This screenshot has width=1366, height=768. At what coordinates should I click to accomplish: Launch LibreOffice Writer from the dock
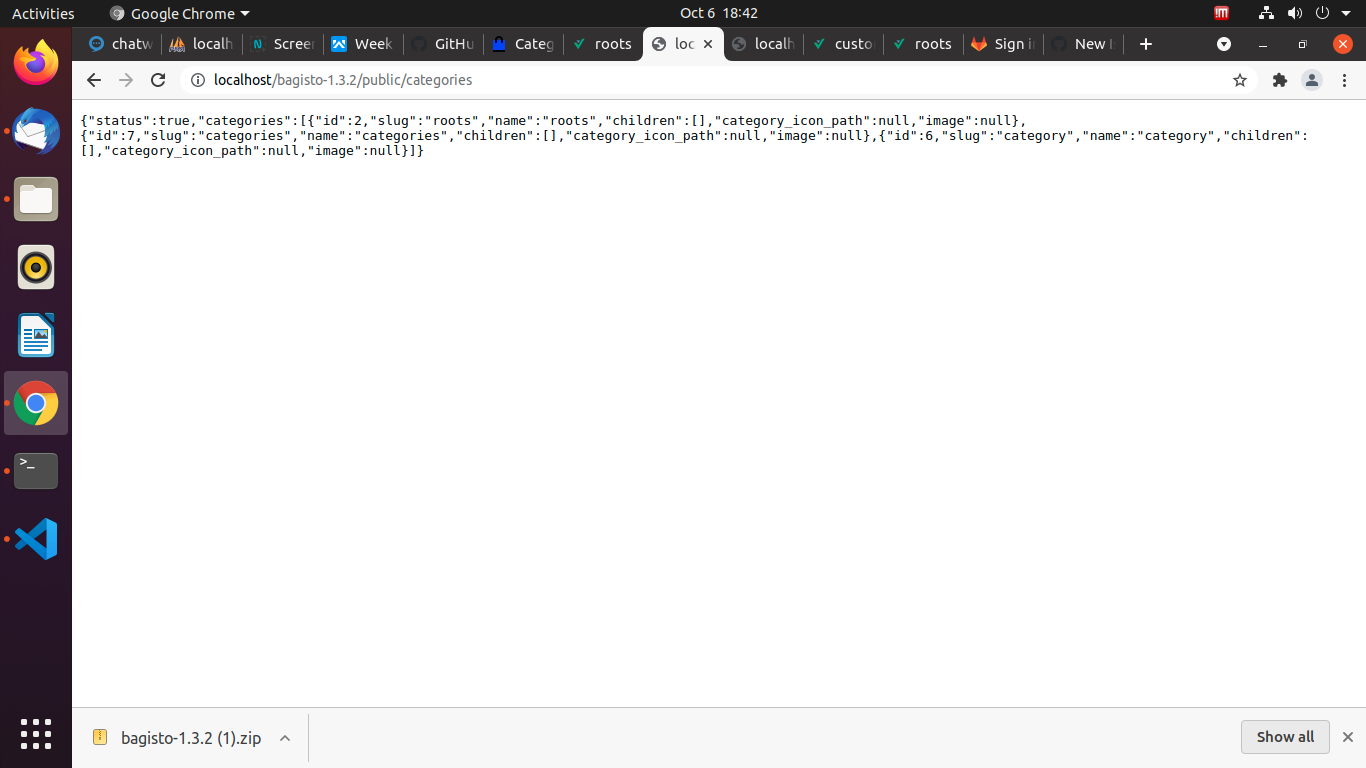click(x=36, y=335)
